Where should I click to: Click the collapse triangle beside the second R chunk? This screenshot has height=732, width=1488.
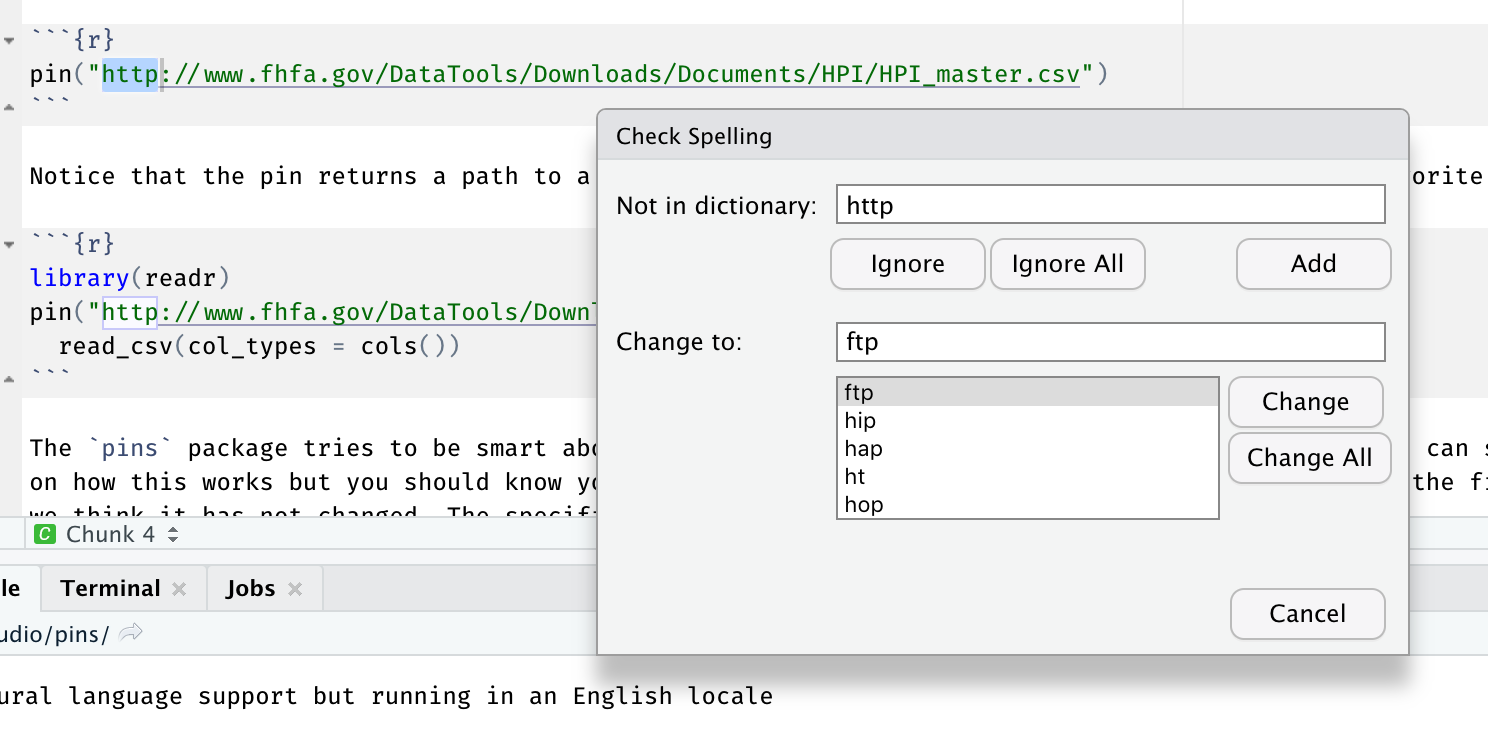(x=7, y=242)
